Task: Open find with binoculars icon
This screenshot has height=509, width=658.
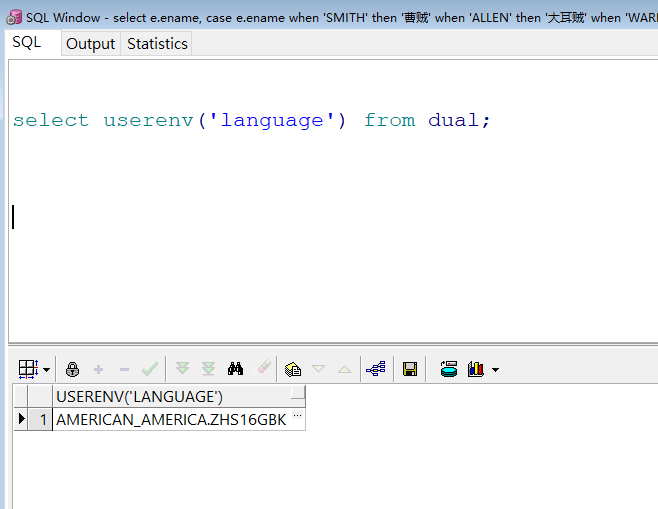Action: (235, 368)
